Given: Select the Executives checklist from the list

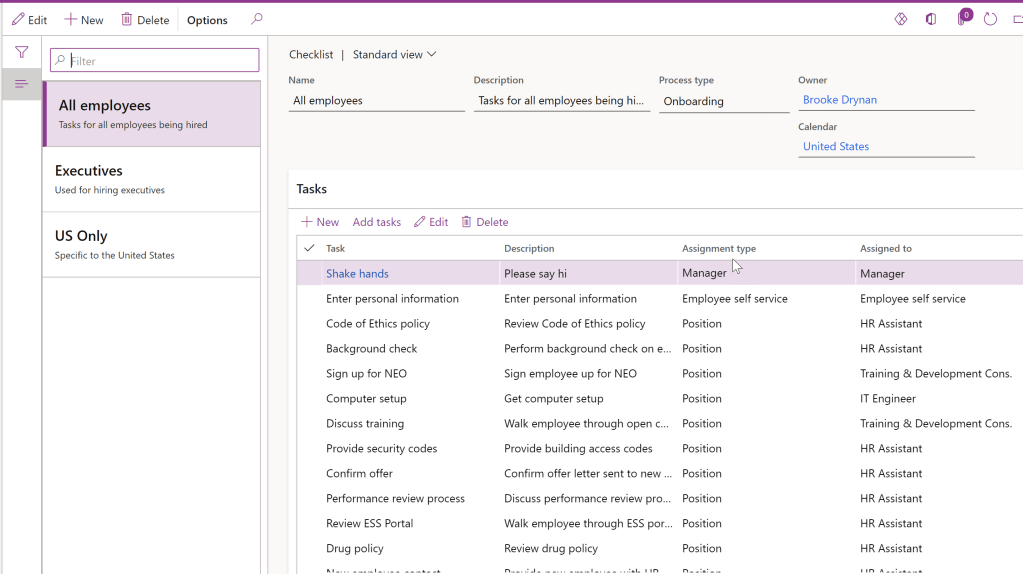Looking at the screenshot, I should pos(151,179).
